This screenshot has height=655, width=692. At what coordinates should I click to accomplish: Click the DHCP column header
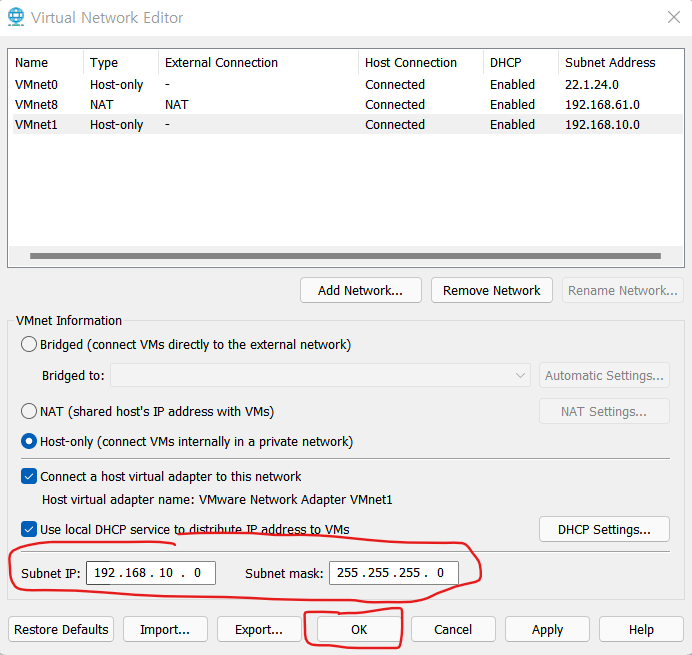click(x=521, y=63)
